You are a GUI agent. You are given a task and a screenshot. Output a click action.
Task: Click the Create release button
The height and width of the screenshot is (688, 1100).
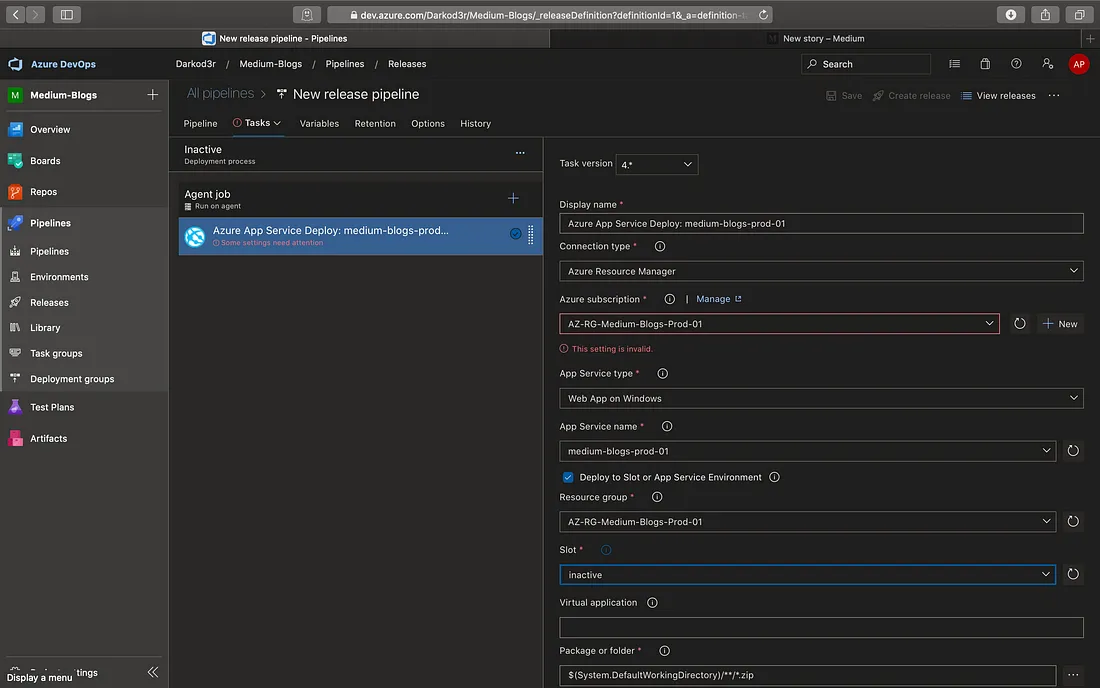click(911, 95)
